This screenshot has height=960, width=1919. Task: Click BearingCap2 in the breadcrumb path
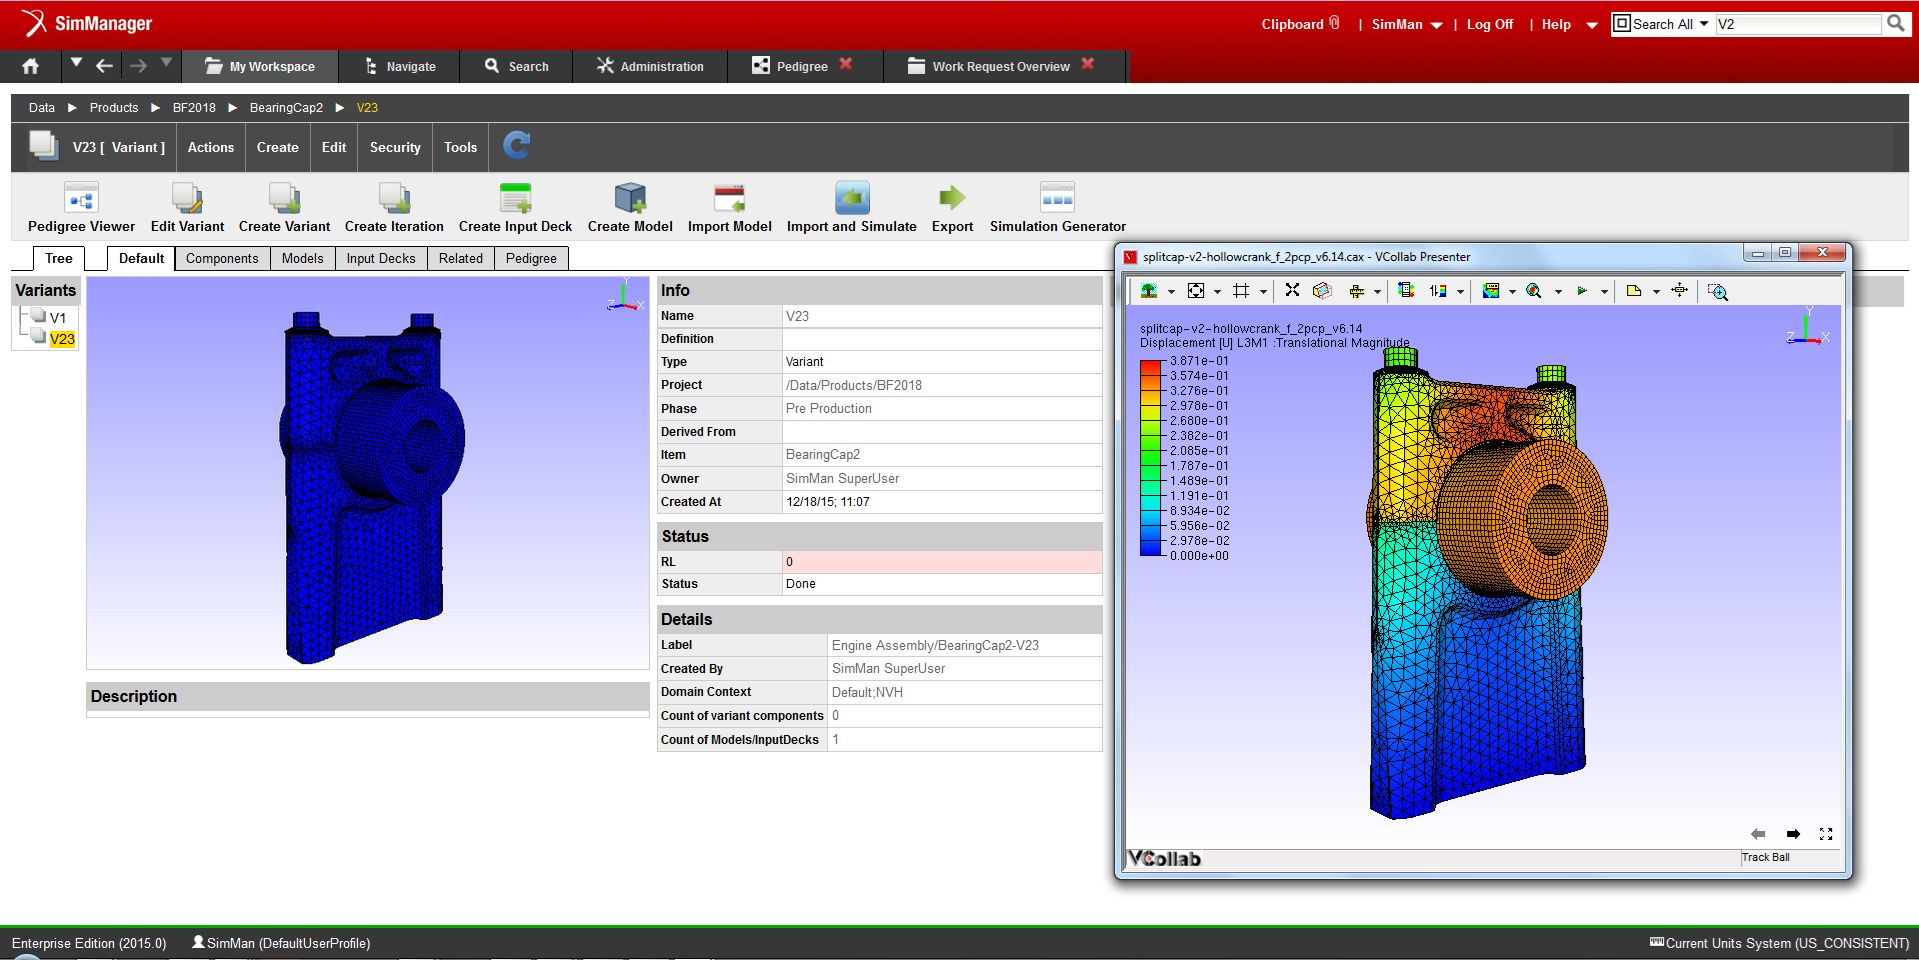(x=286, y=108)
